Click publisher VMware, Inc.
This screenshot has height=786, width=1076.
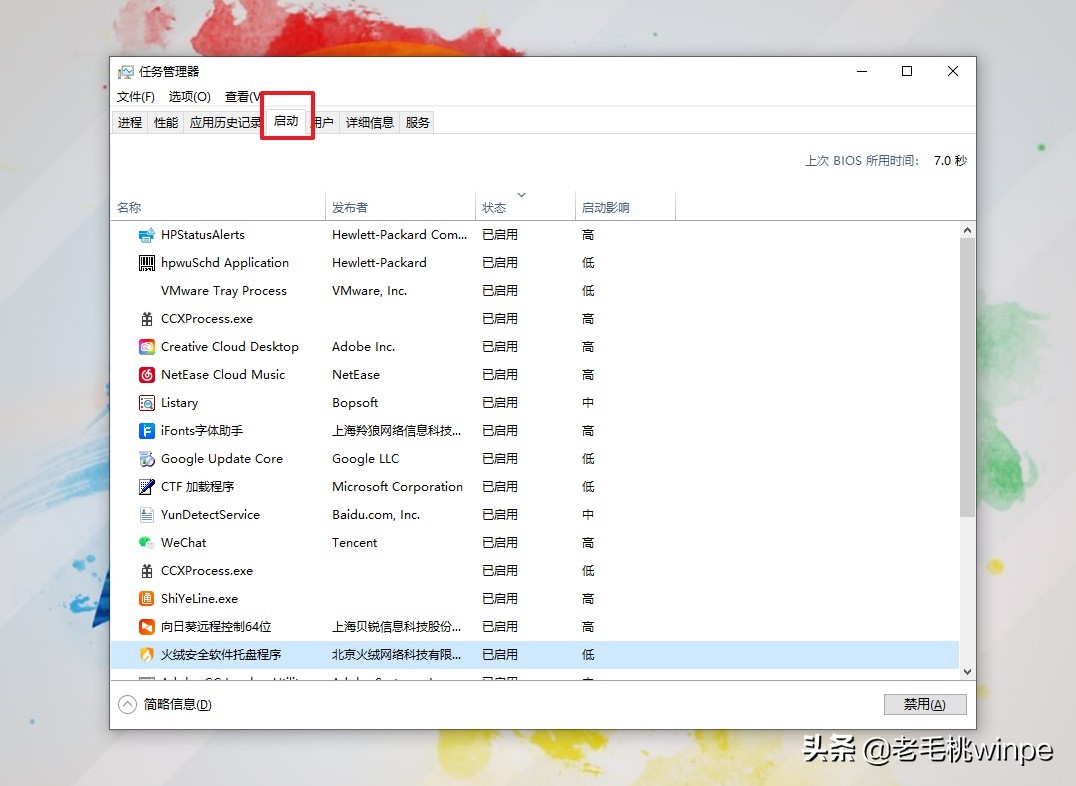[369, 291]
